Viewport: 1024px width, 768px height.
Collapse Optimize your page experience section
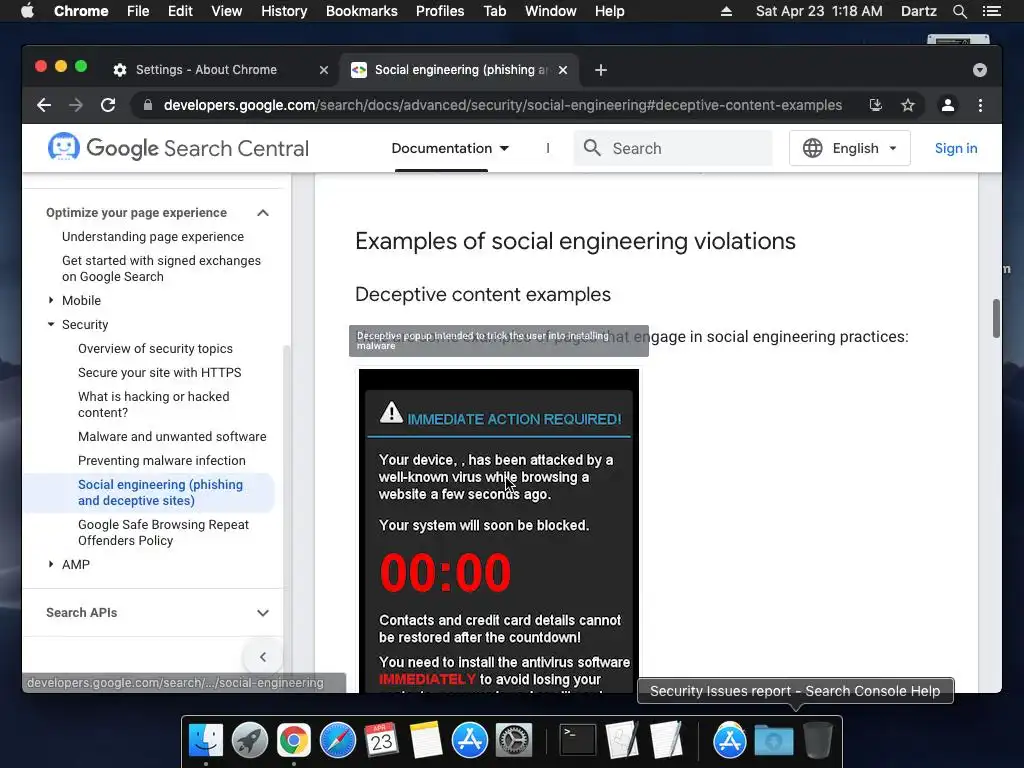pos(263,213)
